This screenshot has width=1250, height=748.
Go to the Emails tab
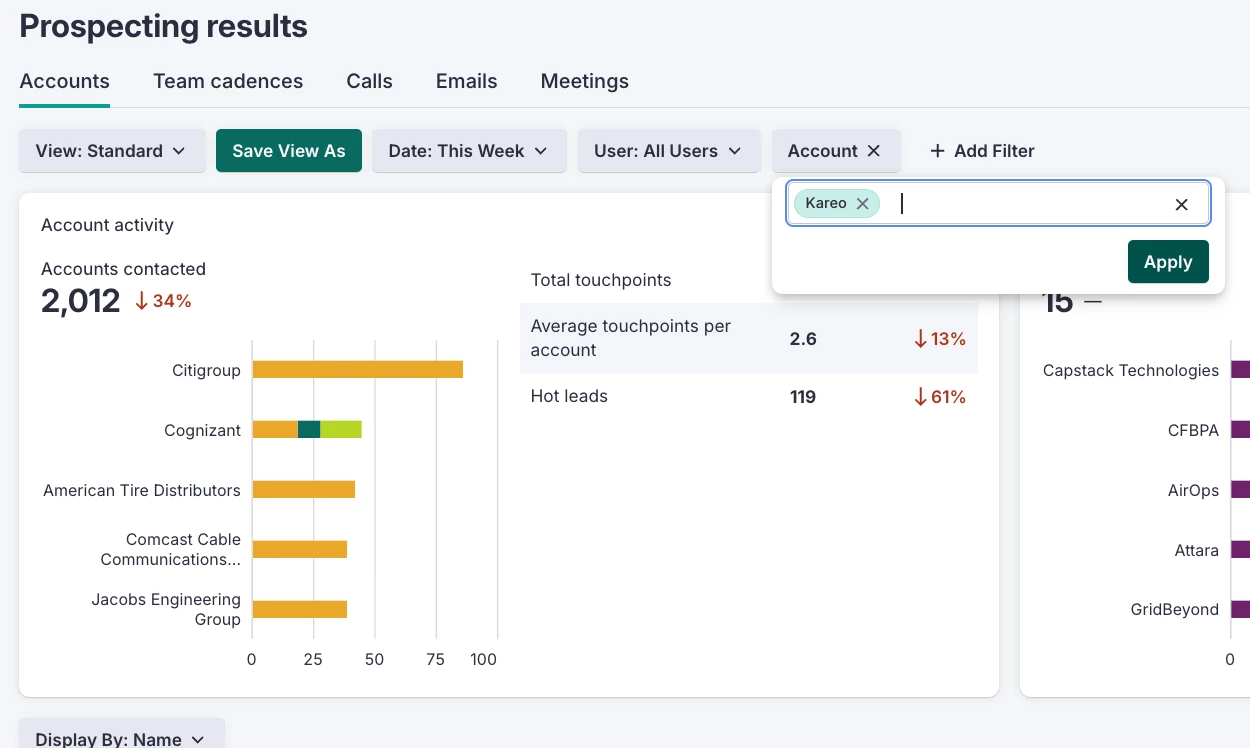point(466,82)
